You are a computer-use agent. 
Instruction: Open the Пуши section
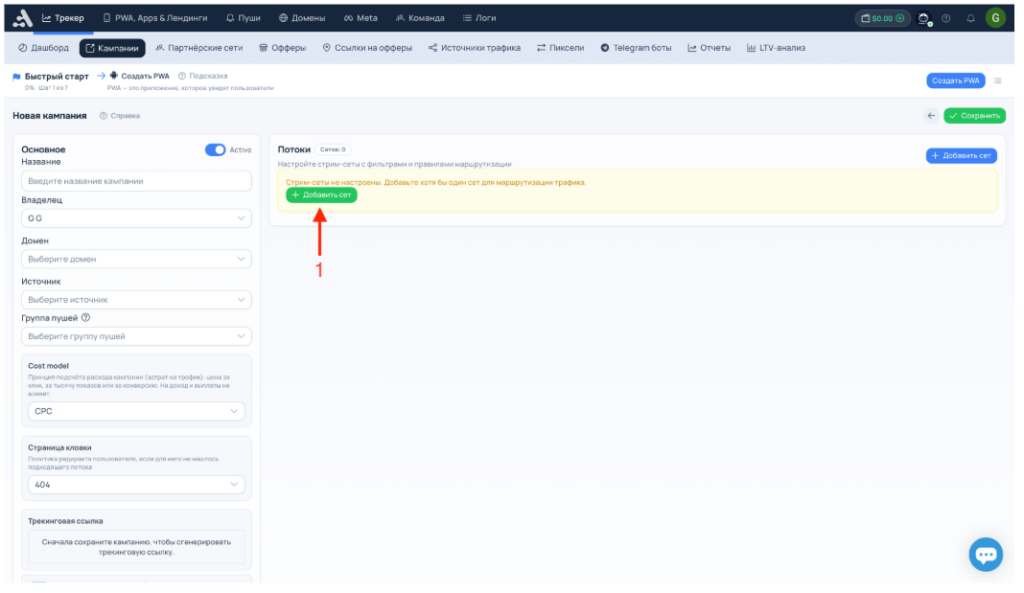click(x=243, y=18)
